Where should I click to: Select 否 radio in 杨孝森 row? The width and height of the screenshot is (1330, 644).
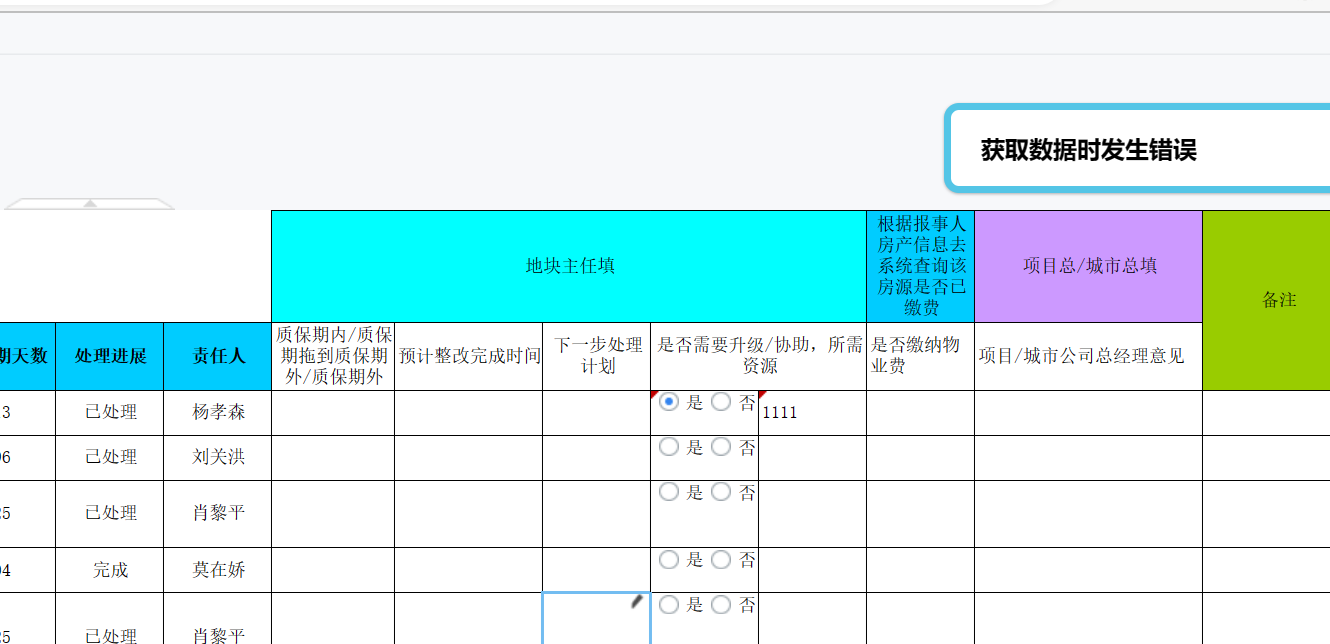pos(721,402)
